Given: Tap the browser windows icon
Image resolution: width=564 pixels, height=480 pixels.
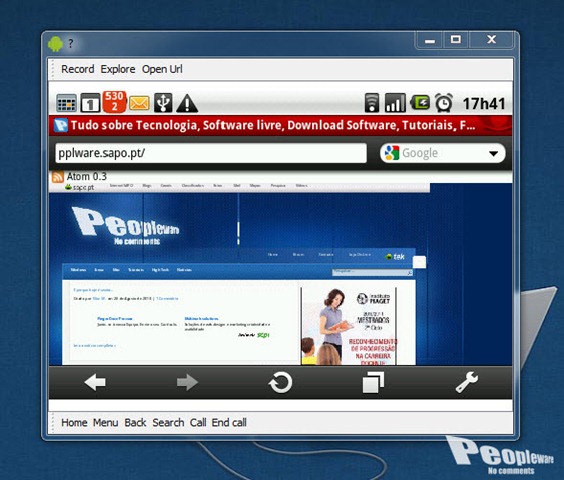Looking at the screenshot, I should click(373, 382).
